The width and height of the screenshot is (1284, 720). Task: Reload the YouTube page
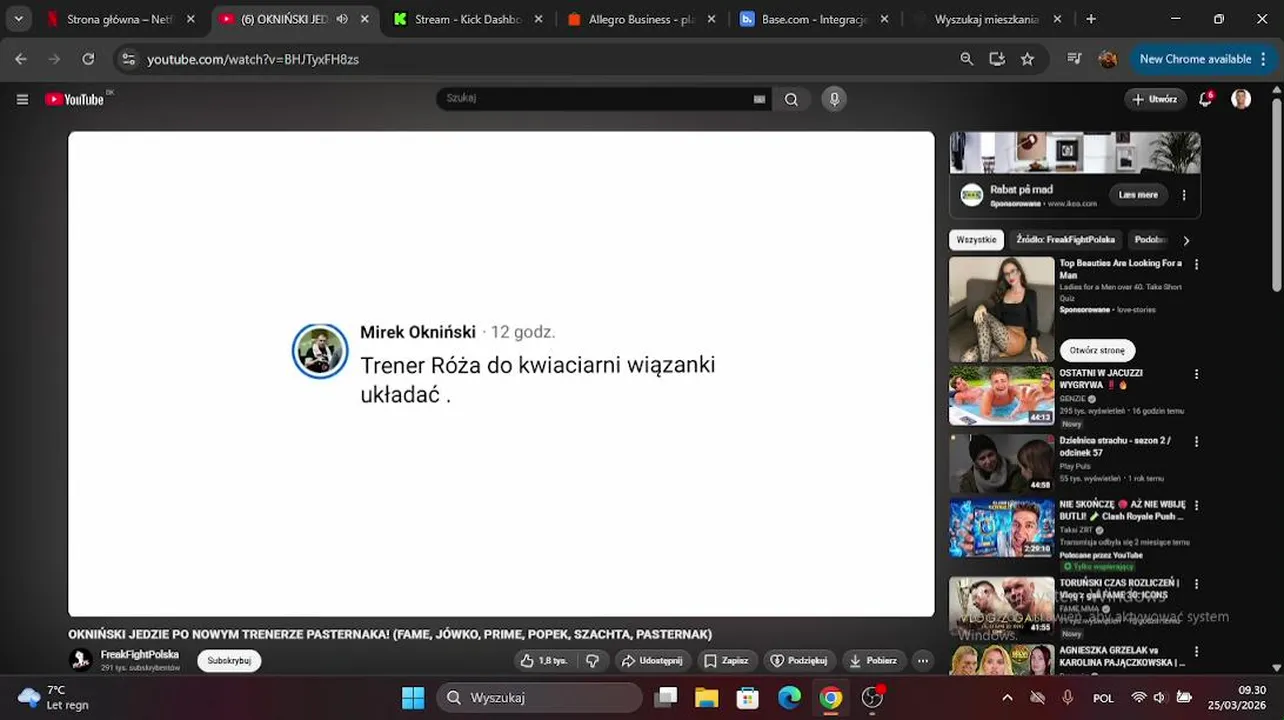point(88,59)
